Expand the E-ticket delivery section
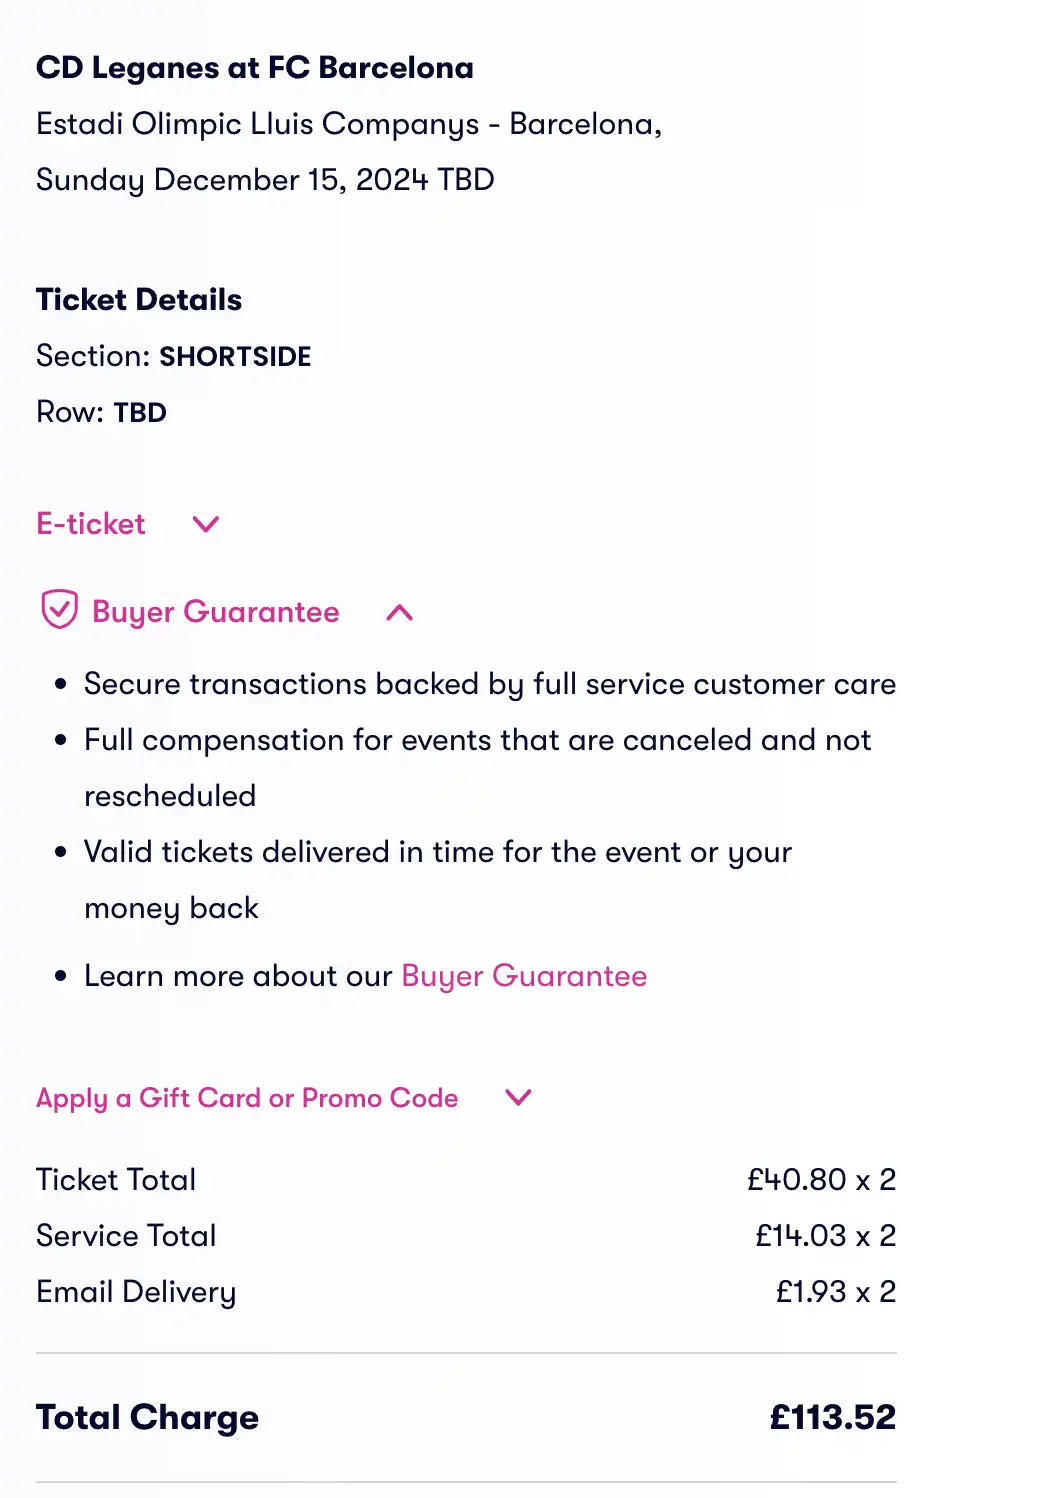 [89, 523]
